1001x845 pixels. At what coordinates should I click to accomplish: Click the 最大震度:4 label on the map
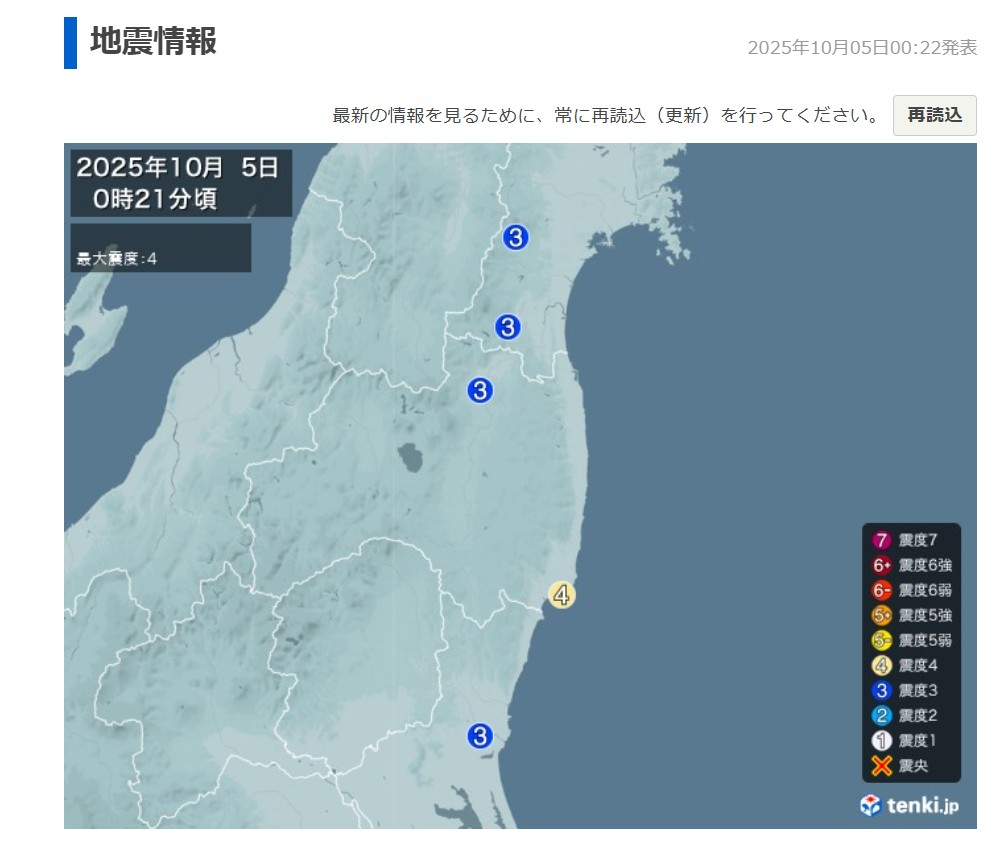coord(117,259)
